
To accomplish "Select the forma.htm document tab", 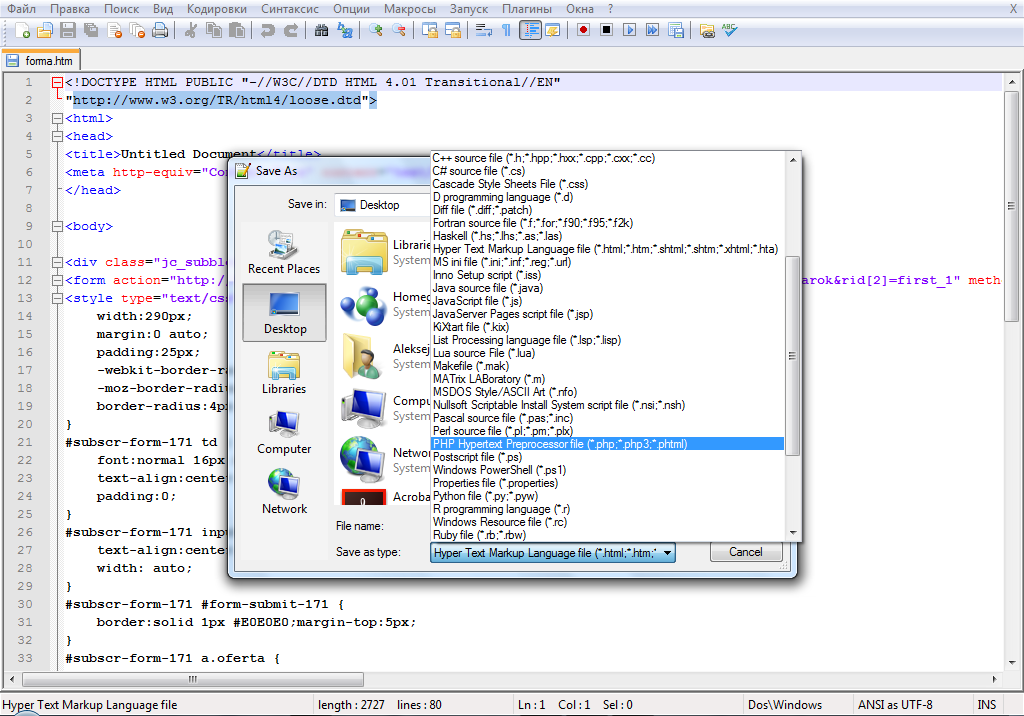I will pos(41,61).
